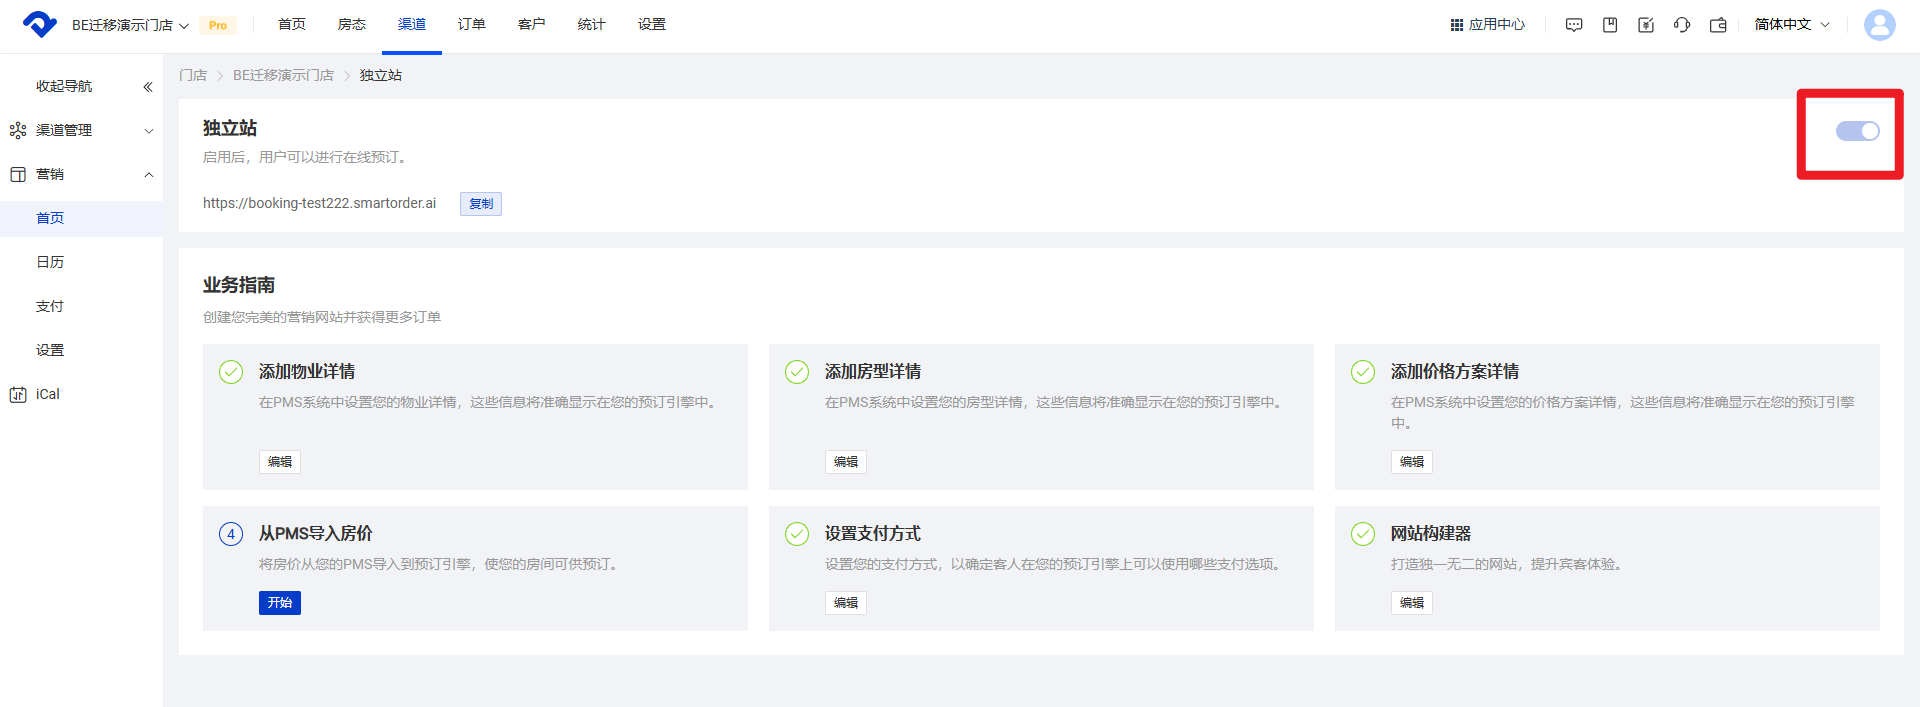Click 编辑 under 网站构建器
The height and width of the screenshot is (707, 1920).
(1412, 603)
